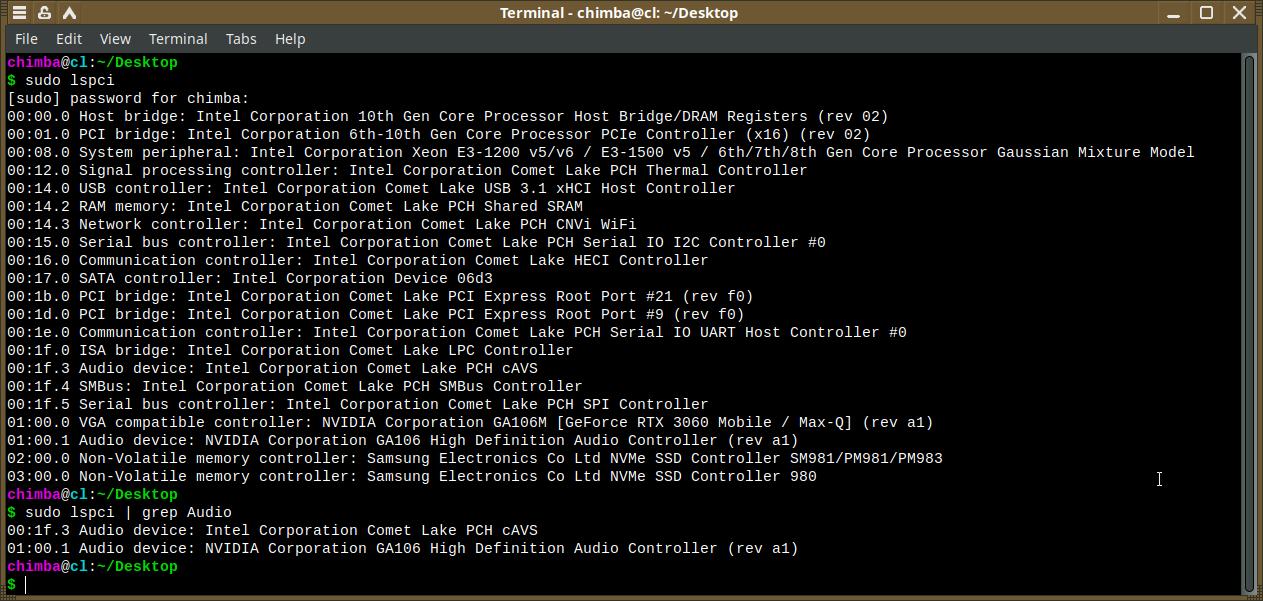Minimize the Terminal window
This screenshot has width=1263, height=601.
pyautogui.click(x=1176, y=13)
